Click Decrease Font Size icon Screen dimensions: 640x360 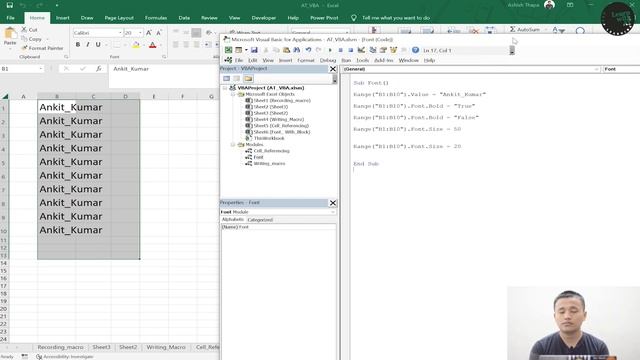coord(159,33)
